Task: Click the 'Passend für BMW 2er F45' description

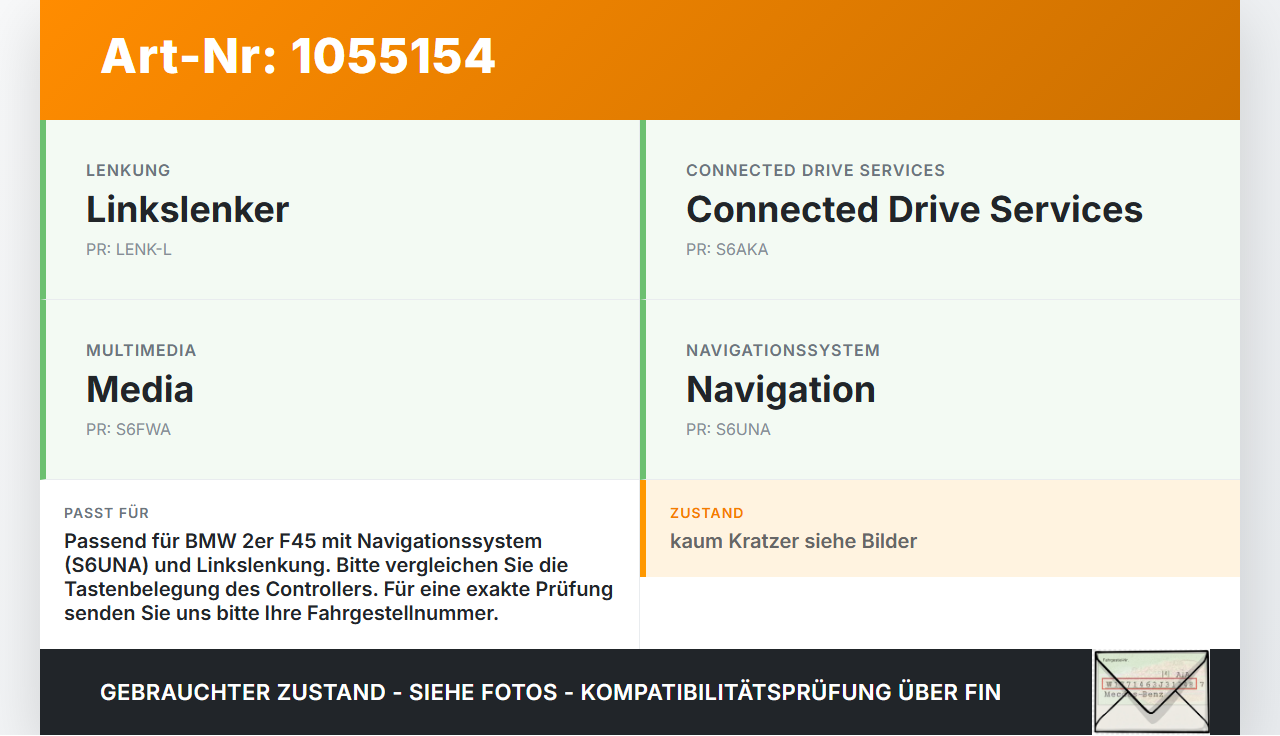Action: (x=339, y=577)
